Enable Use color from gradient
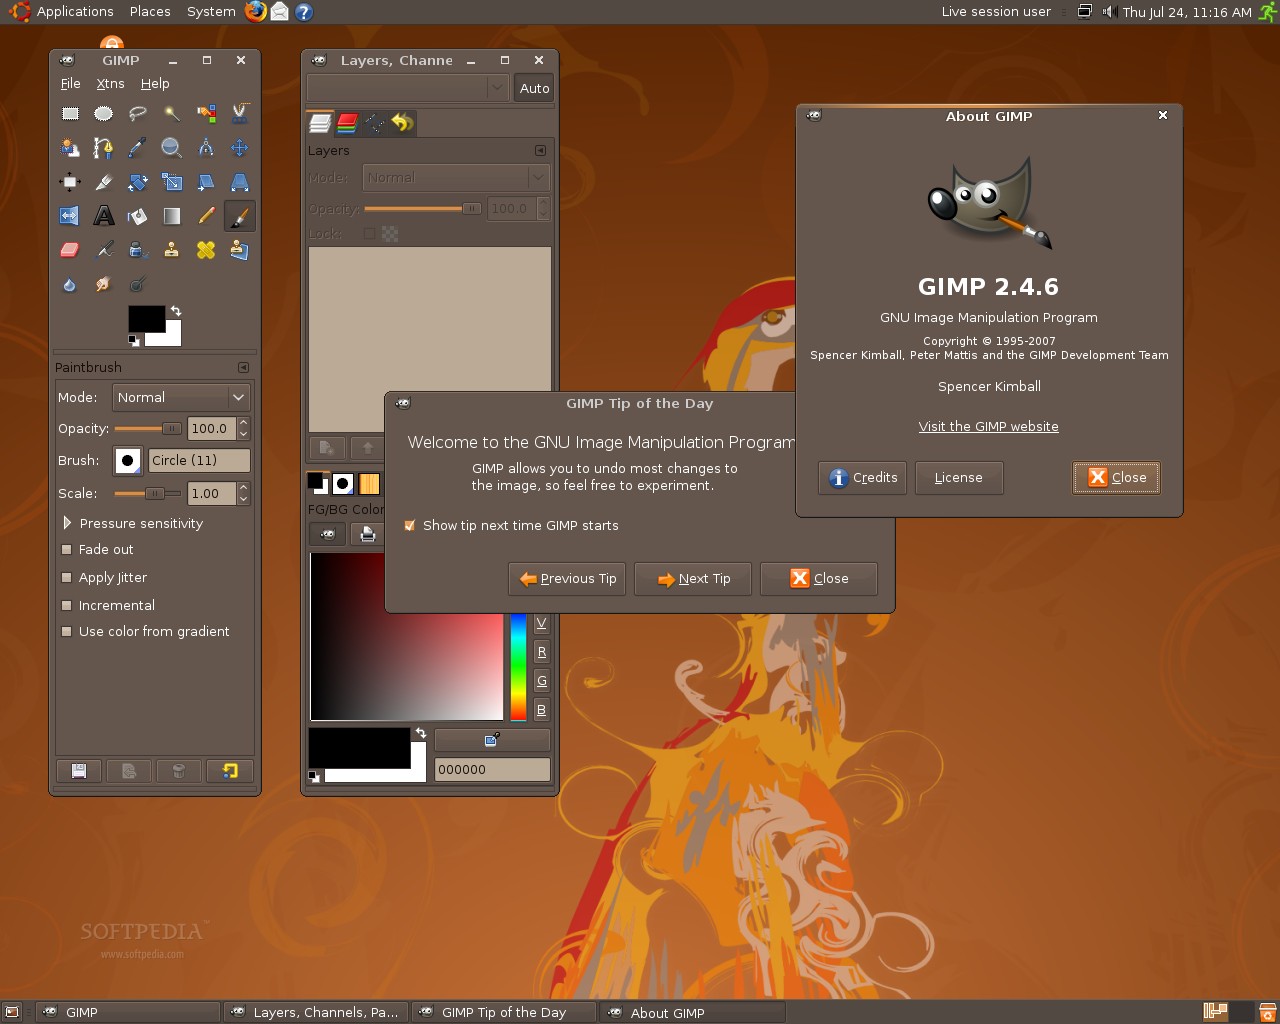Screen dimensions: 1280x1024 67,631
